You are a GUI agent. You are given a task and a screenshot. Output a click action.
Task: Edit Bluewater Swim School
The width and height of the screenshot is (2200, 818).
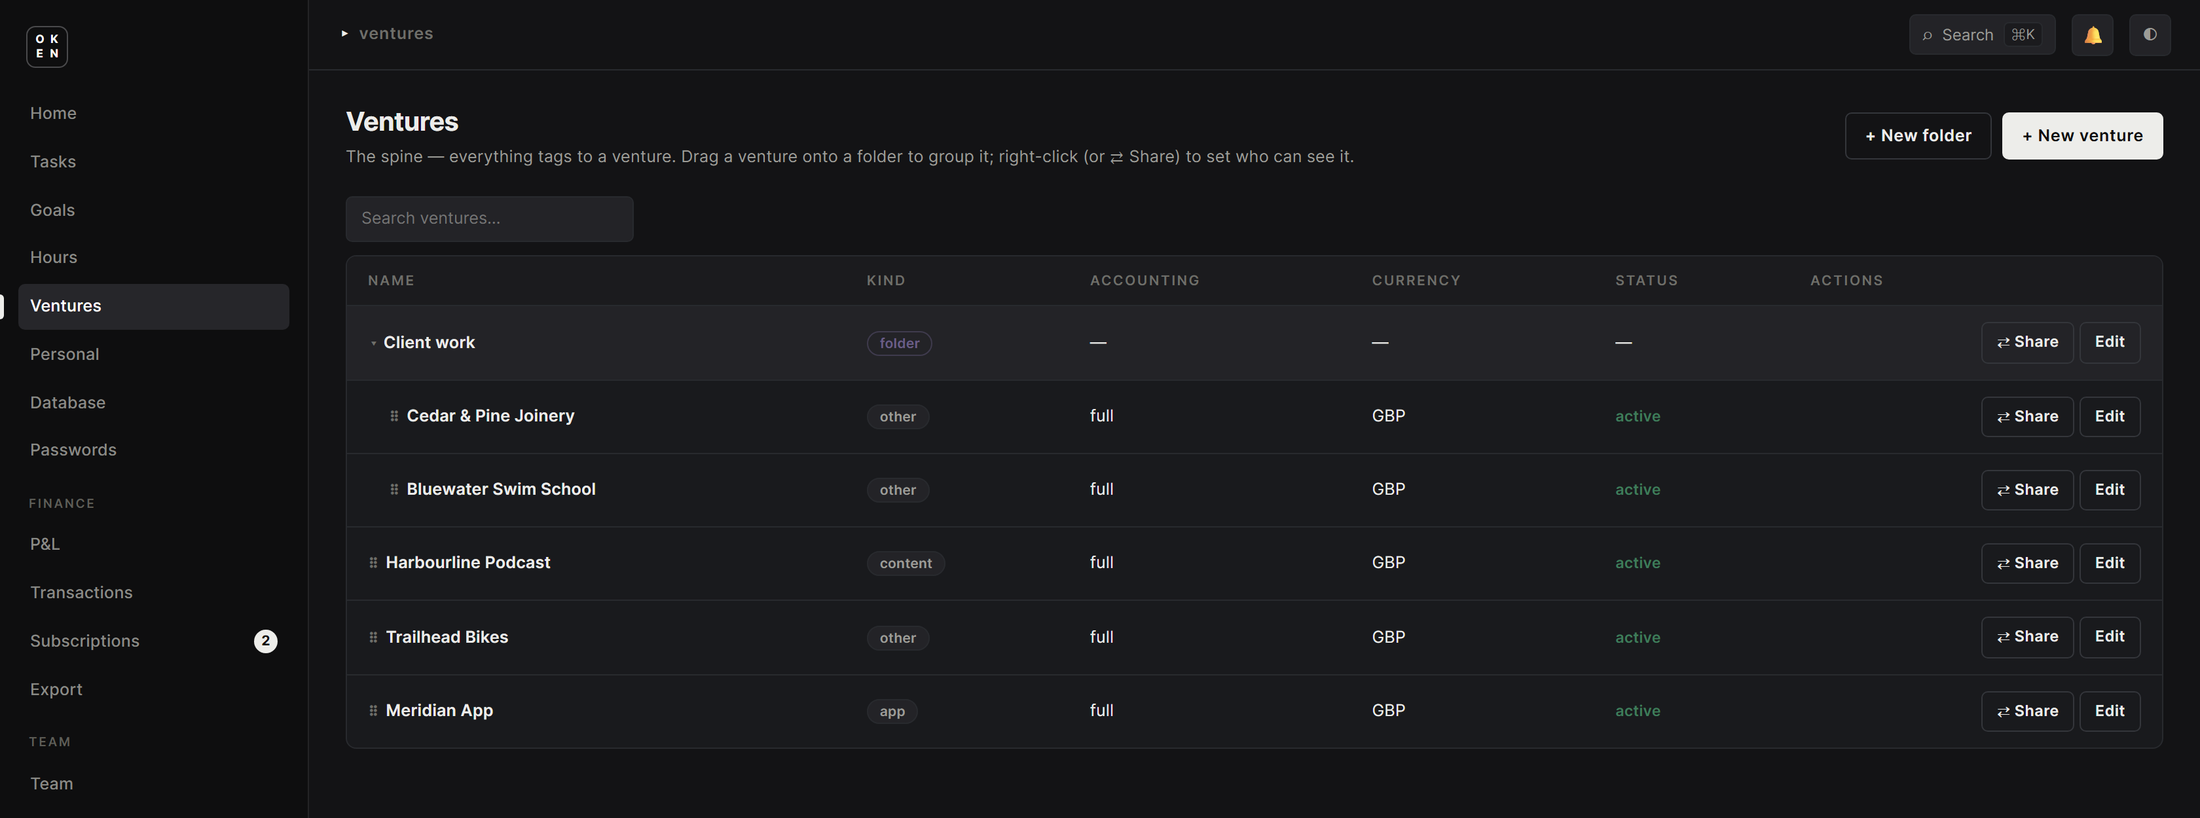point(2110,490)
